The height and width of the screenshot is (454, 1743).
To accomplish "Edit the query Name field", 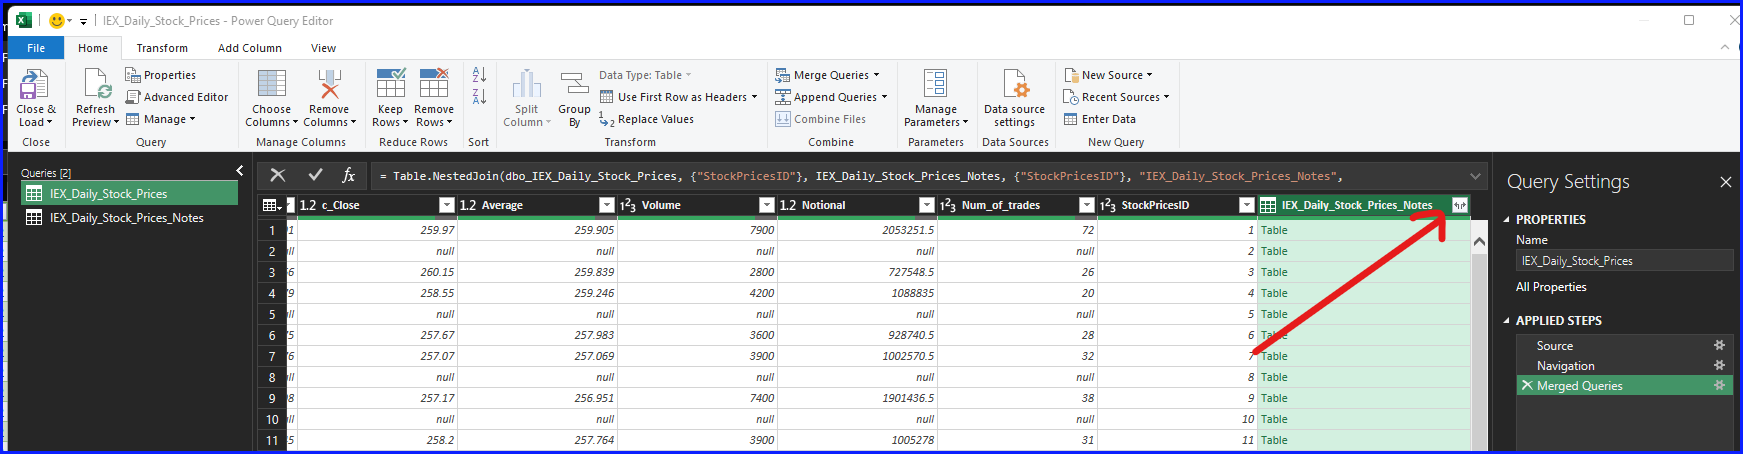I will click(1625, 261).
